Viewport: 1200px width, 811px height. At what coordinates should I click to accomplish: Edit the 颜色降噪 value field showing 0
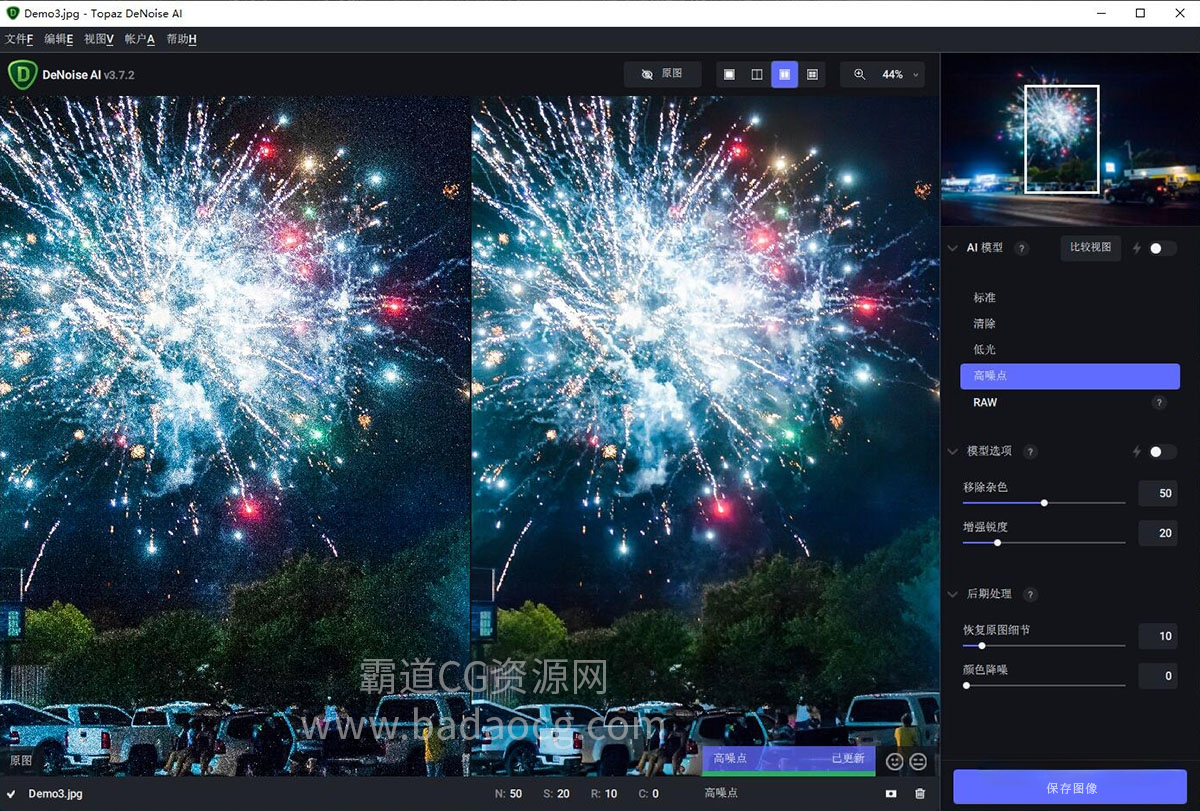1158,676
